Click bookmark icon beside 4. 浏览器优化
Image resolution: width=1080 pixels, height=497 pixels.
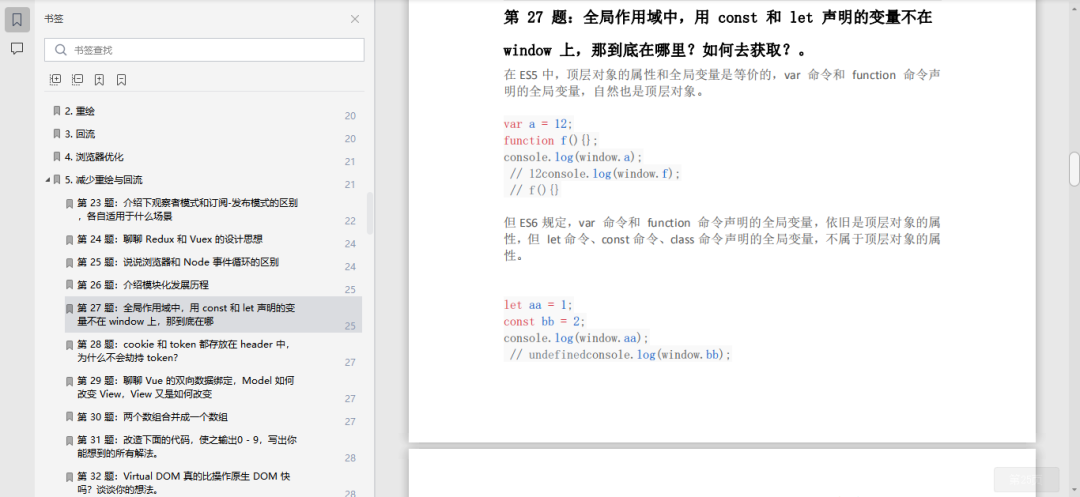(x=57, y=156)
